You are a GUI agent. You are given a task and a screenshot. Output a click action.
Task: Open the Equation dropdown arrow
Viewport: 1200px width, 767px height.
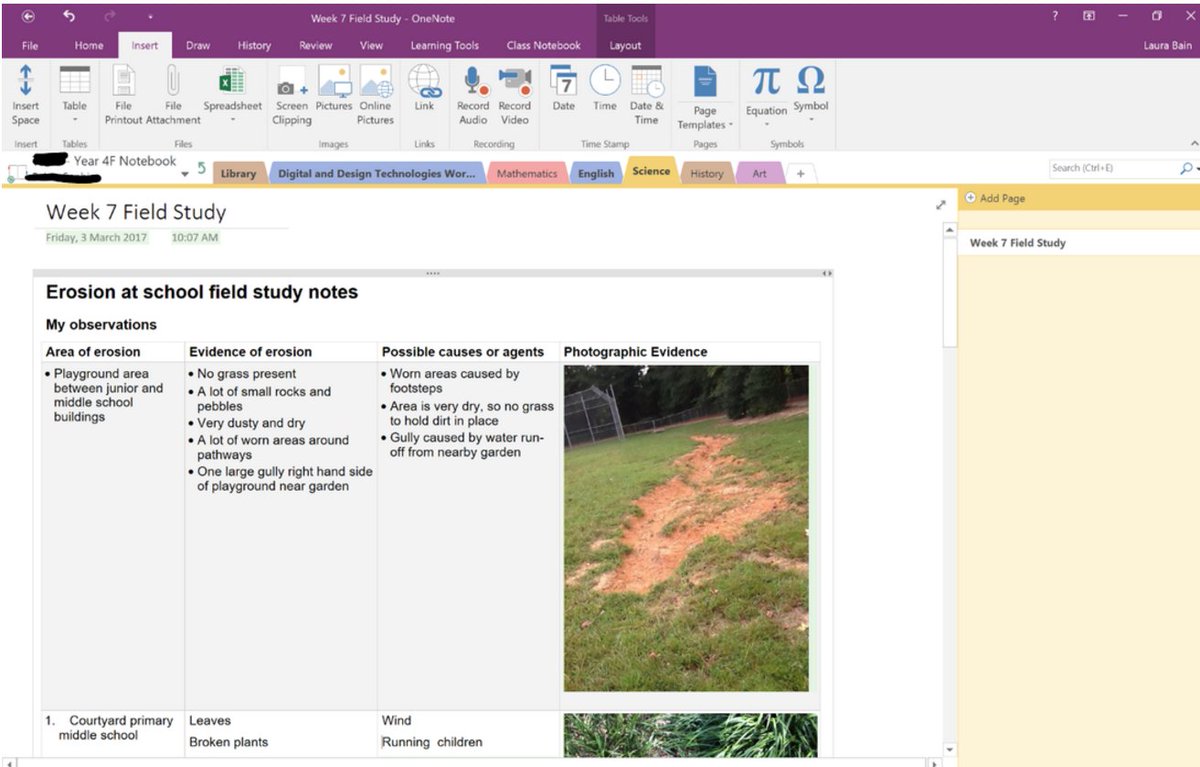[x=766, y=125]
